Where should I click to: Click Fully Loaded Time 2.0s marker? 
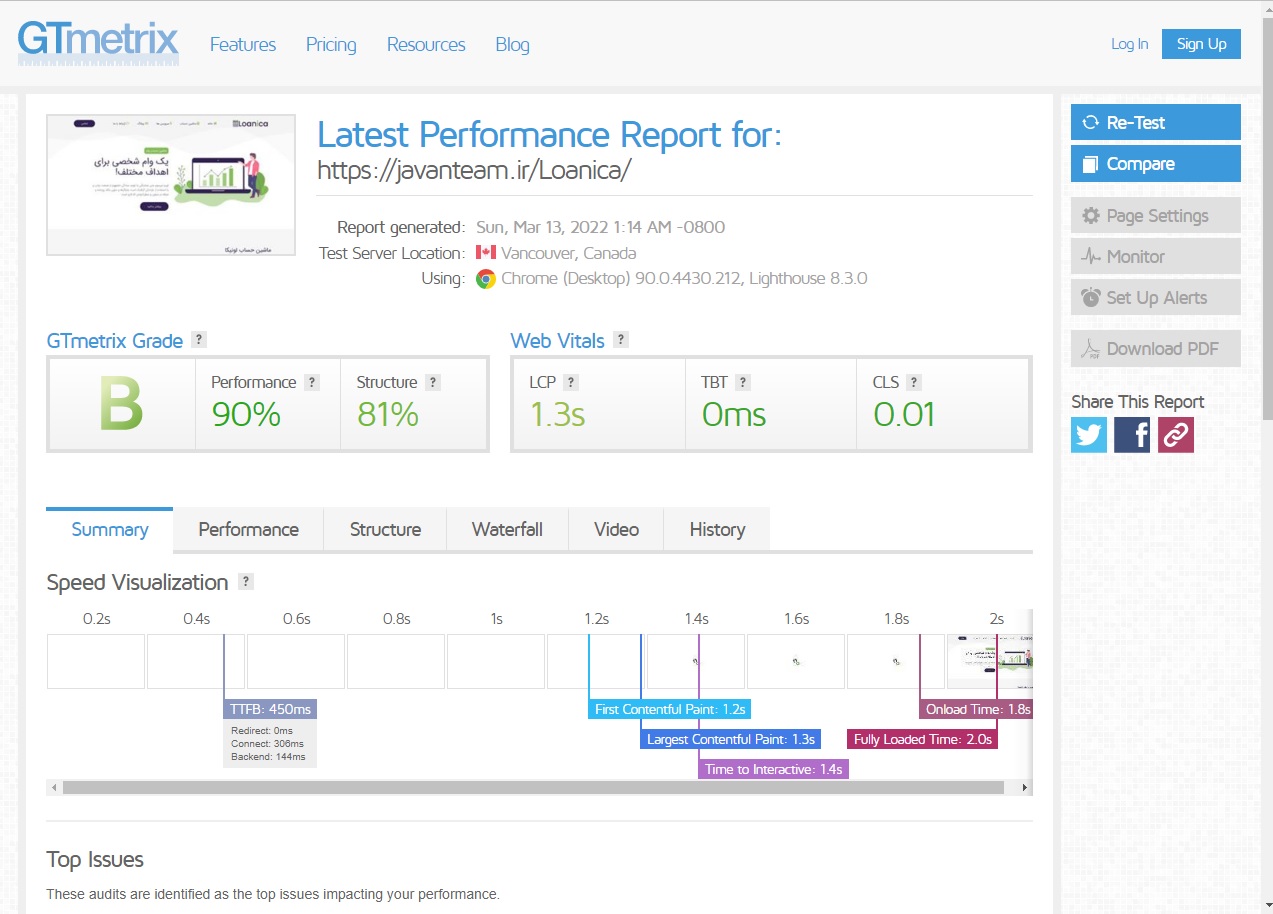point(923,739)
